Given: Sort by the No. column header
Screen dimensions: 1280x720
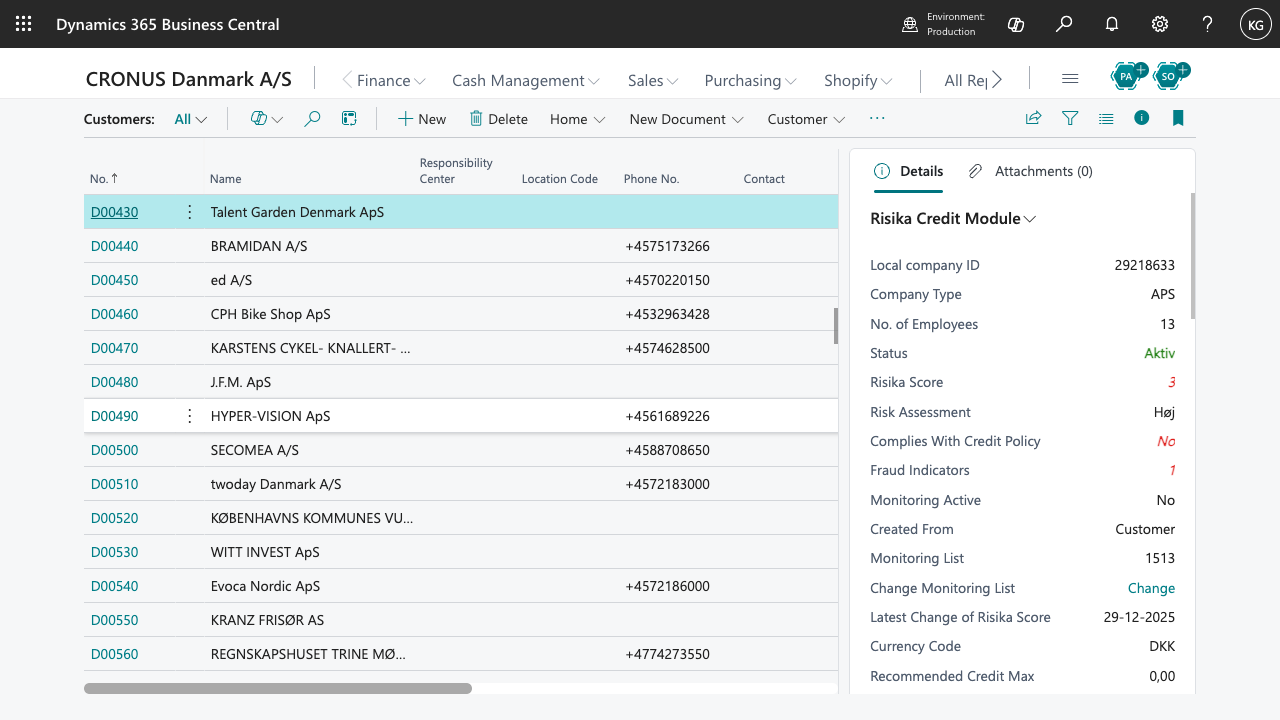Looking at the screenshot, I should [x=104, y=179].
